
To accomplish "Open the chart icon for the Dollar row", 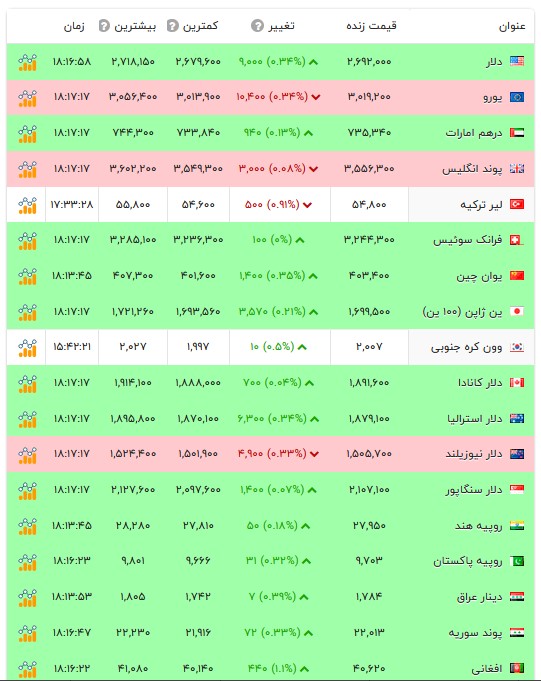I will click(x=27, y=62).
